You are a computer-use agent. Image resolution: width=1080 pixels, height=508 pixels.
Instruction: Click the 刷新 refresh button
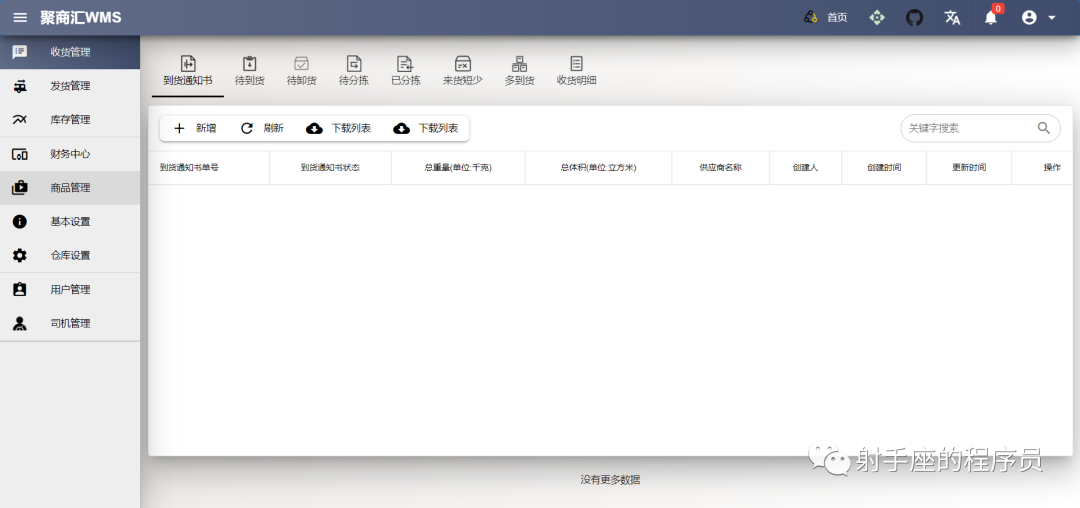(x=262, y=128)
